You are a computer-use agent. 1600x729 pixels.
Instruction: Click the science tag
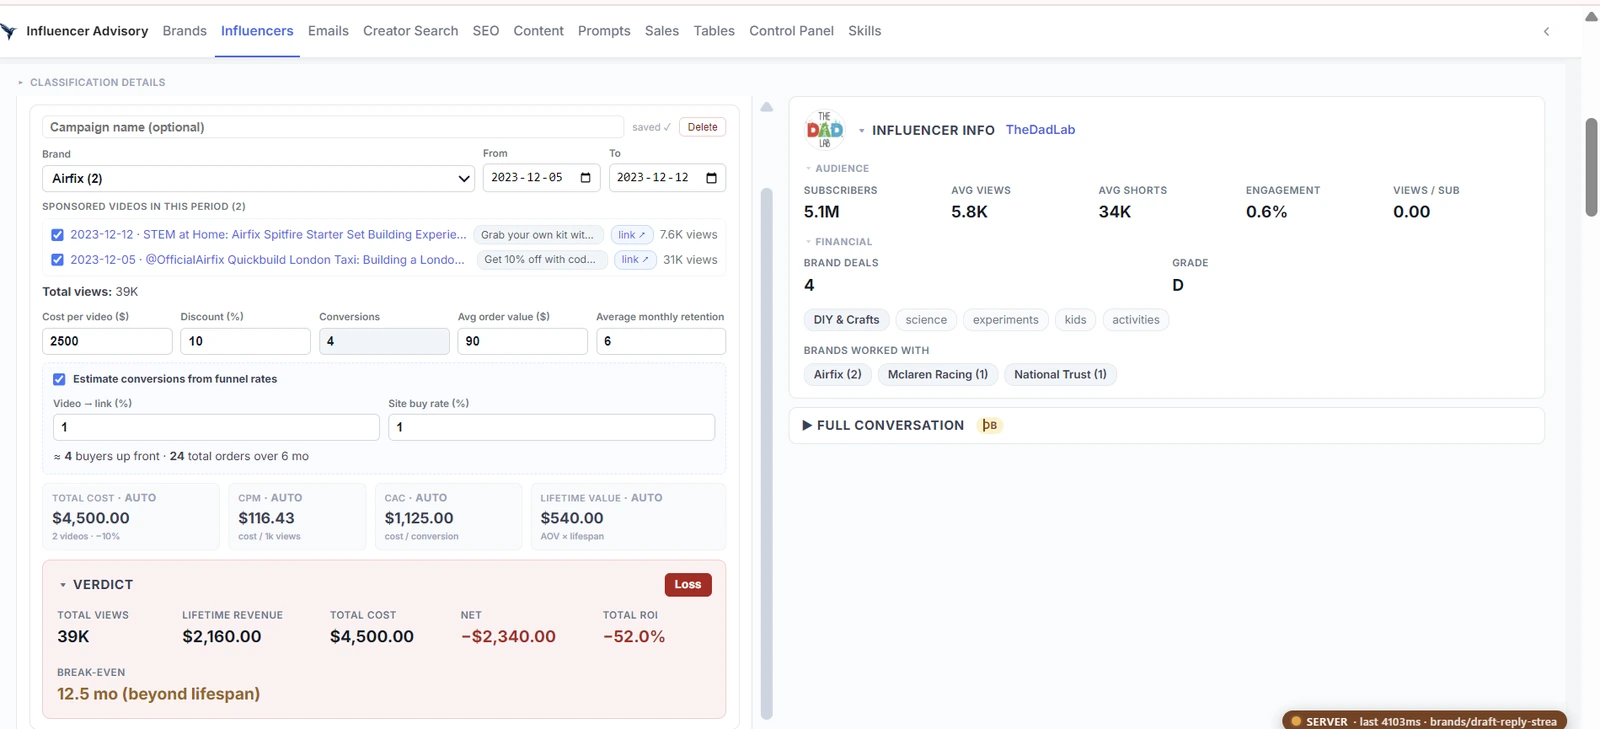(926, 320)
